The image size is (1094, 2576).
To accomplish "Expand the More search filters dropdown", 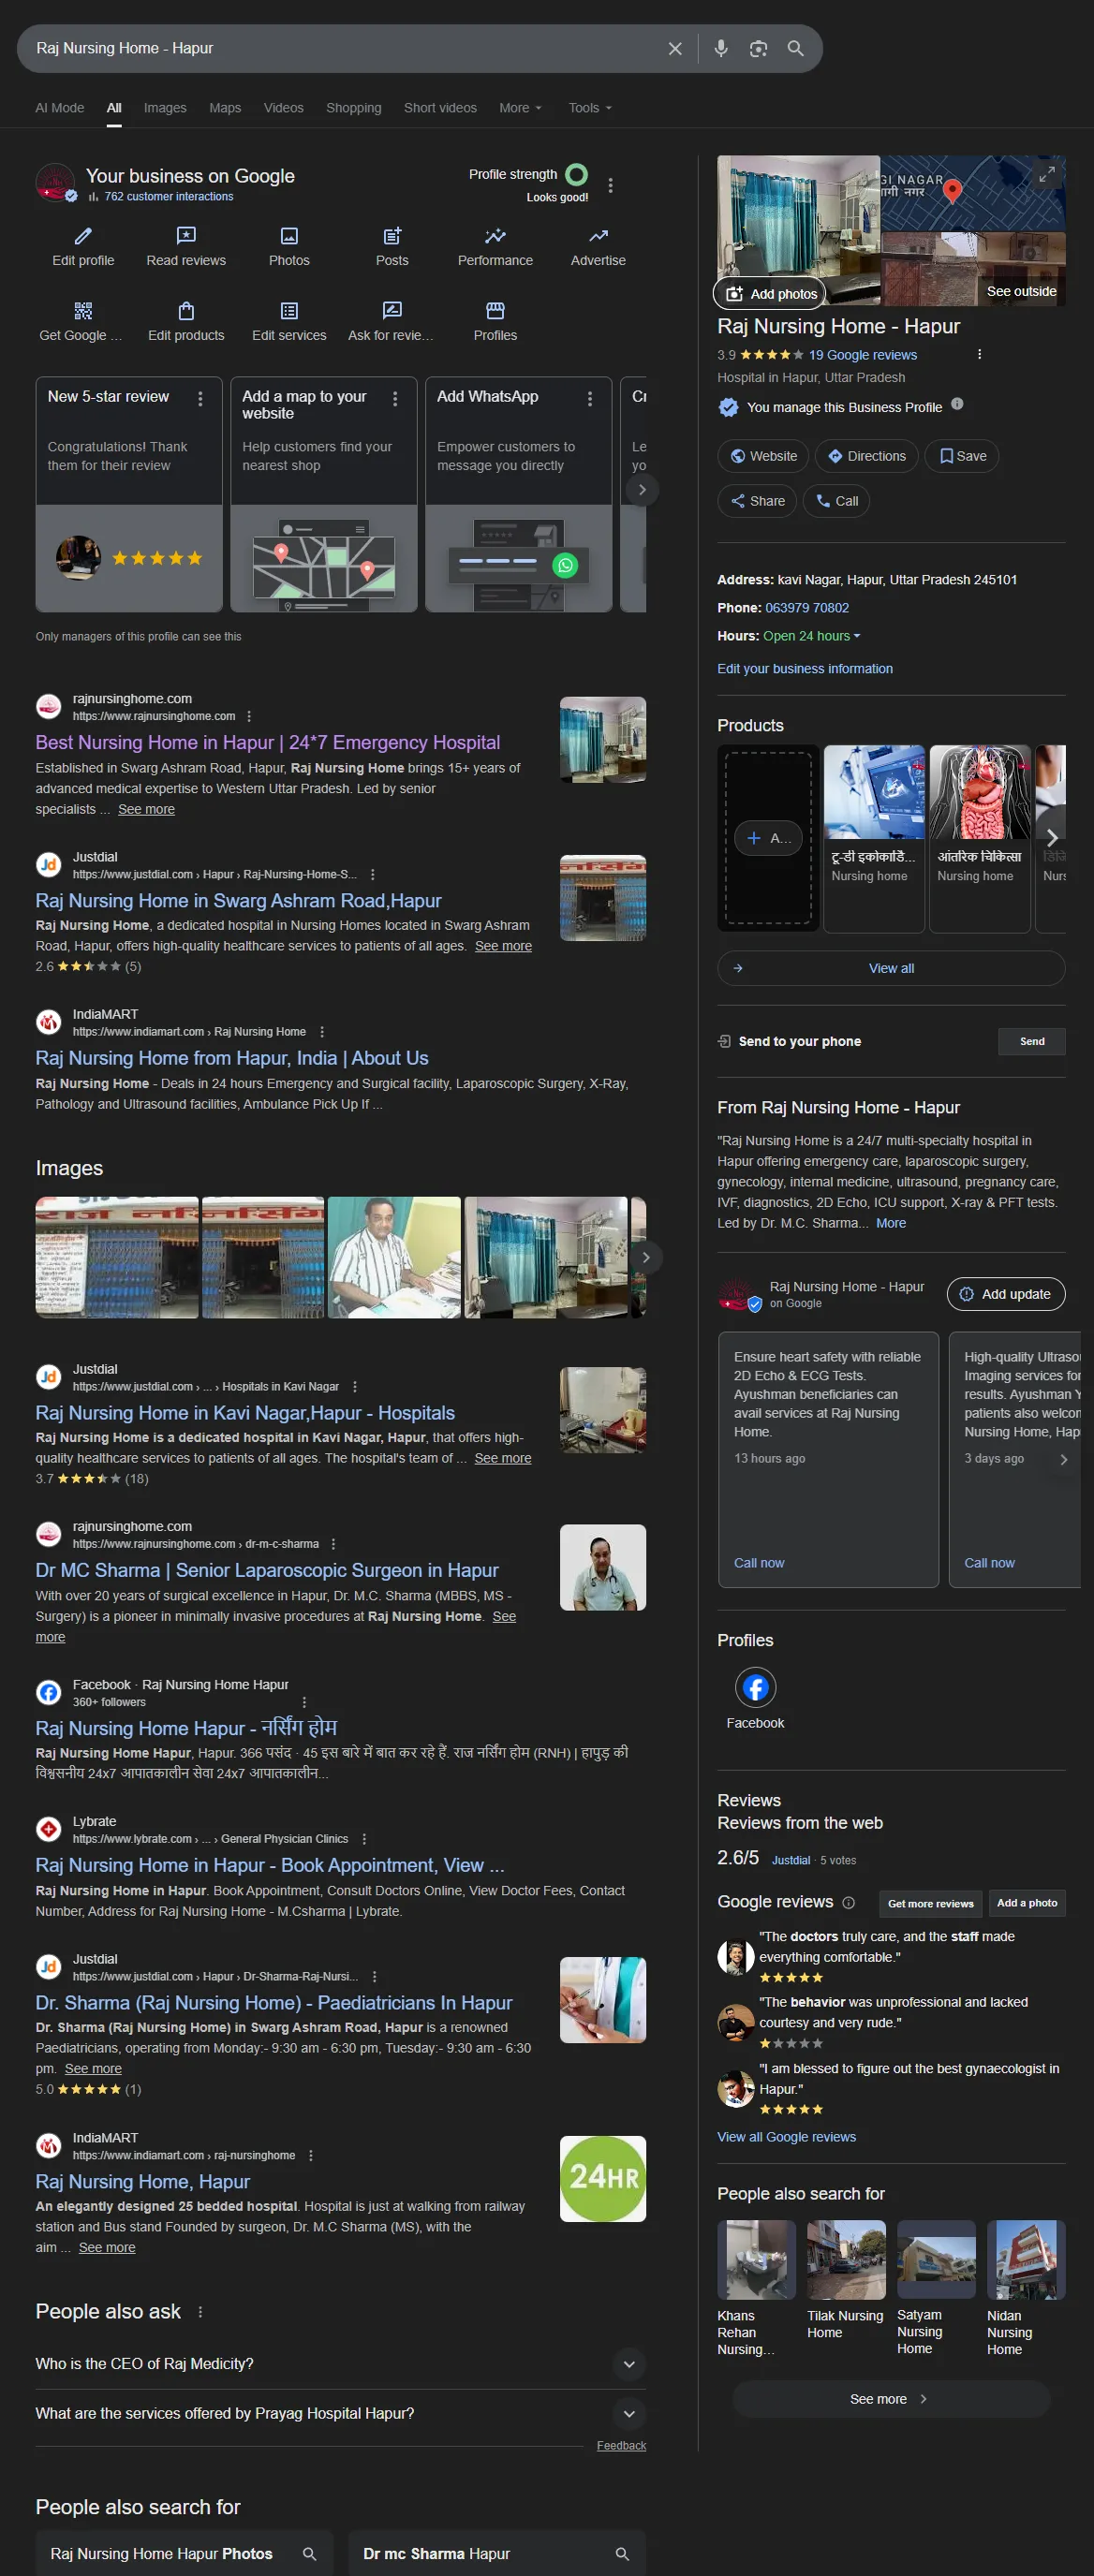I will click(520, 108).
